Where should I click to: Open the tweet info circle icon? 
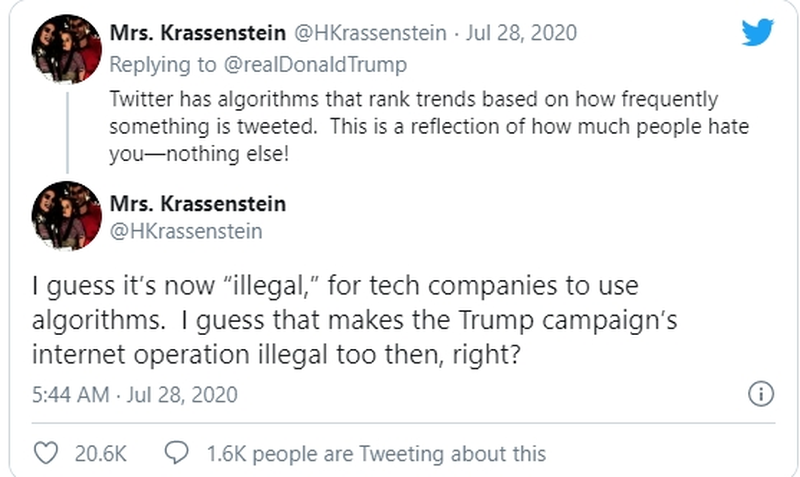[x=761, y=393]
